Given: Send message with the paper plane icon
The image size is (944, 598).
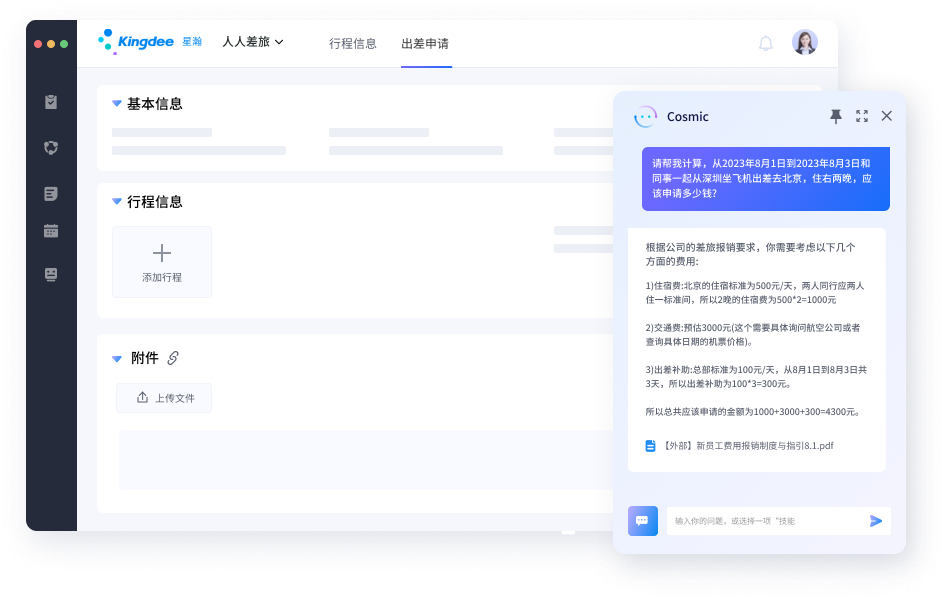Looking at the screenshot, I should pos(876,521).
